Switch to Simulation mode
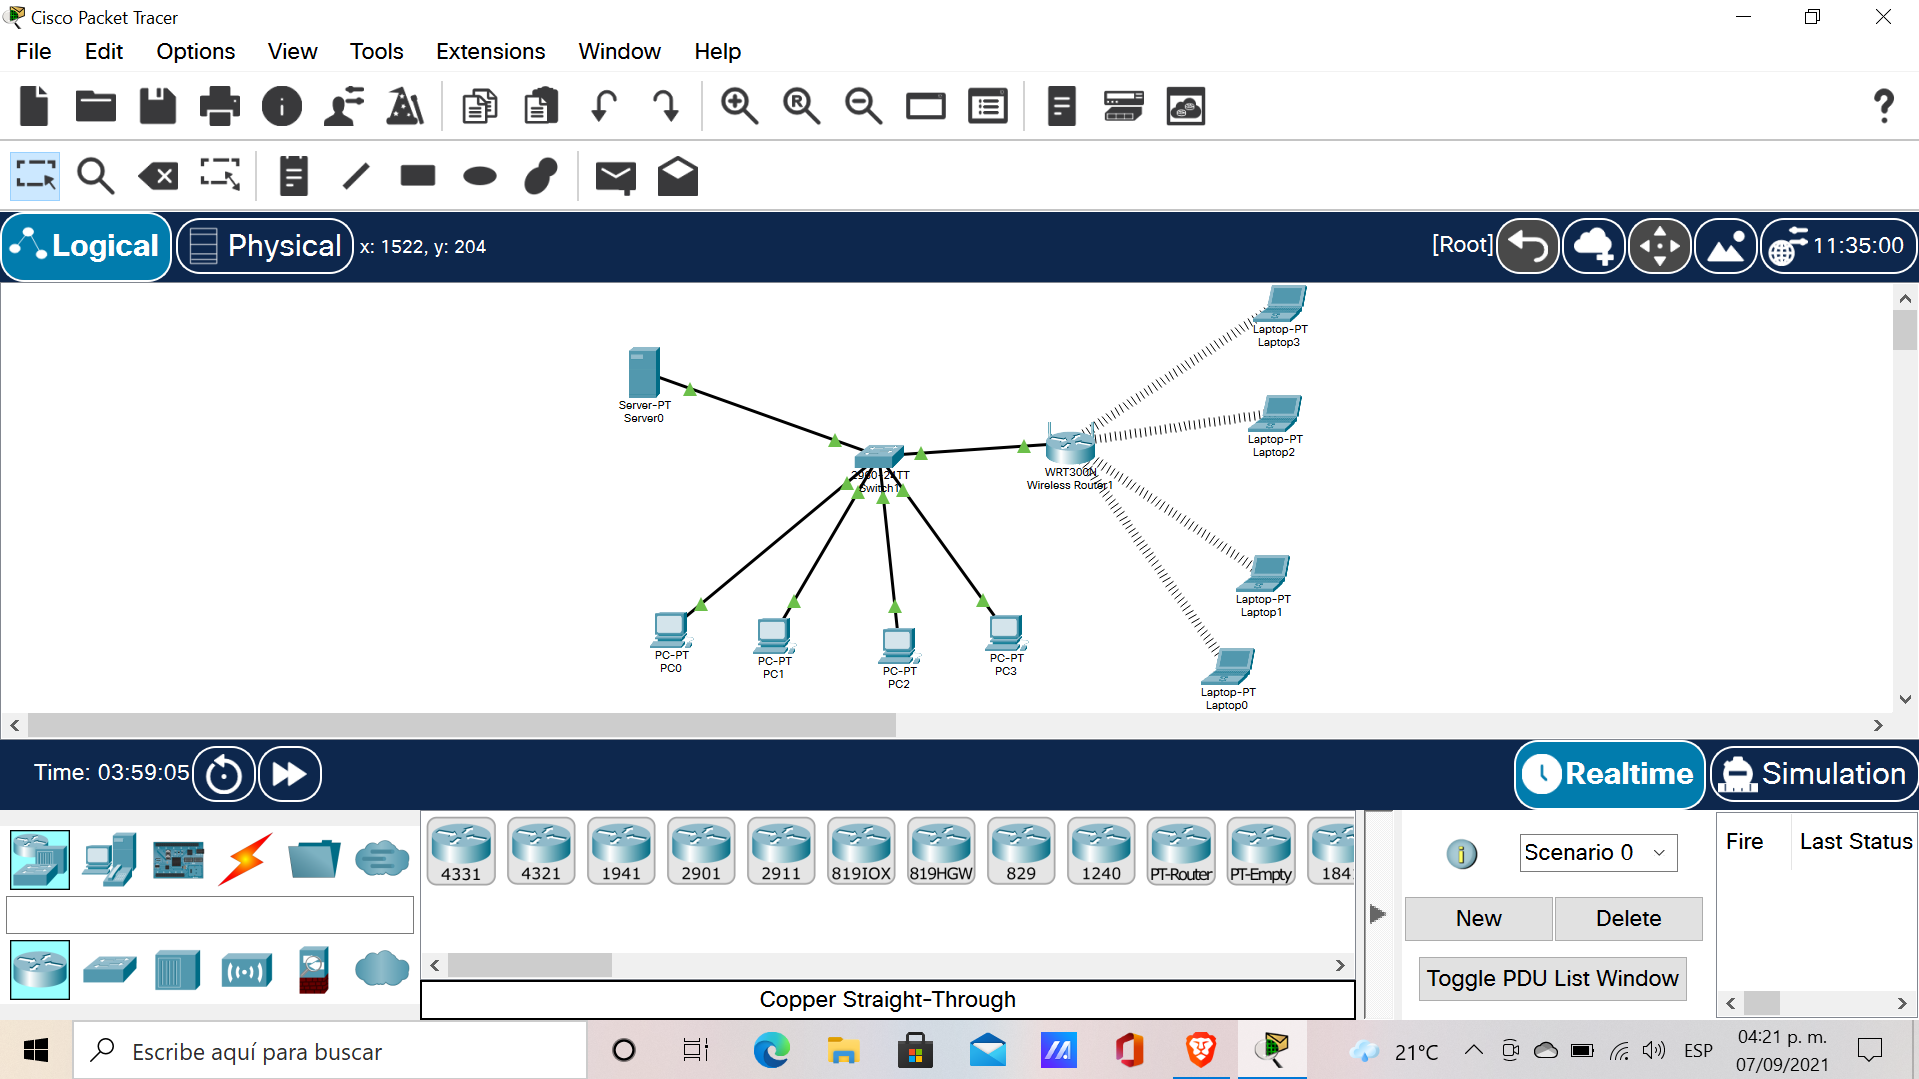The image size is (1919, 1079). point(1813,773)
